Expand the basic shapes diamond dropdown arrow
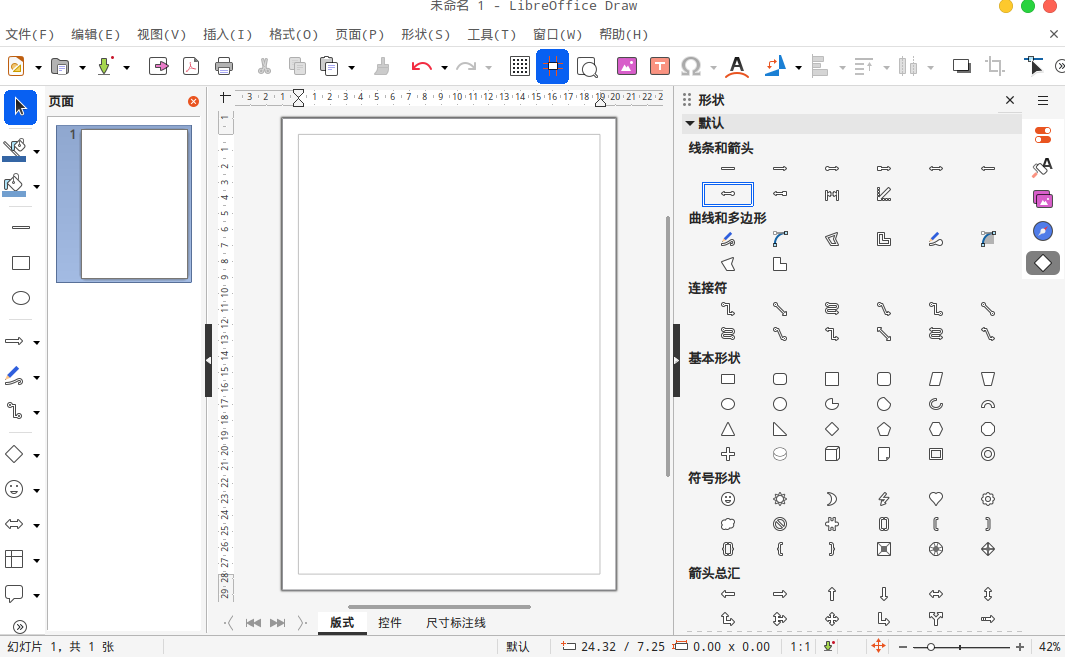 coord(37,456)
